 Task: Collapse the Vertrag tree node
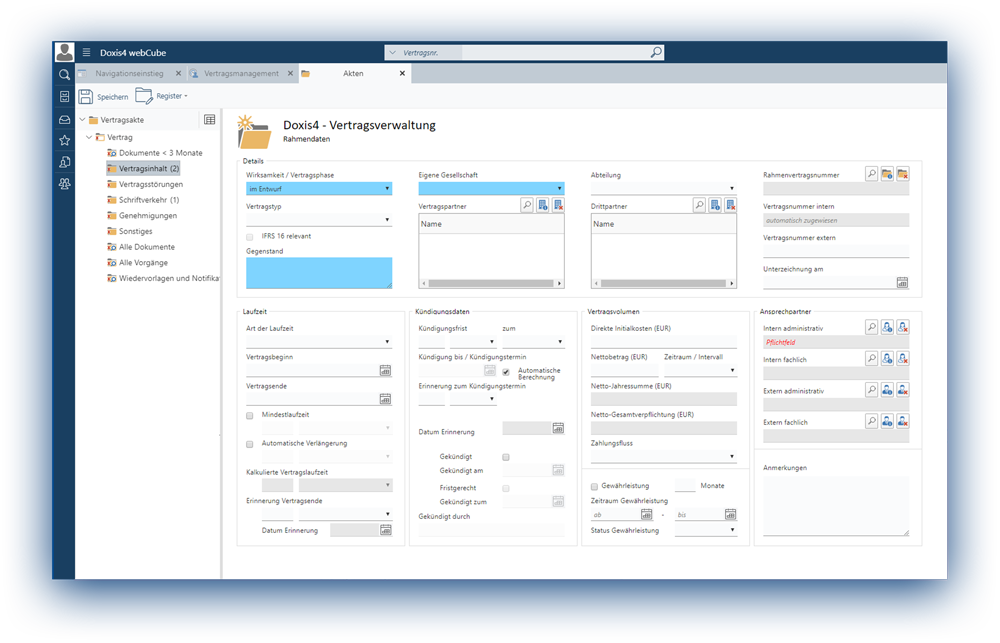(x=89, y=137)
